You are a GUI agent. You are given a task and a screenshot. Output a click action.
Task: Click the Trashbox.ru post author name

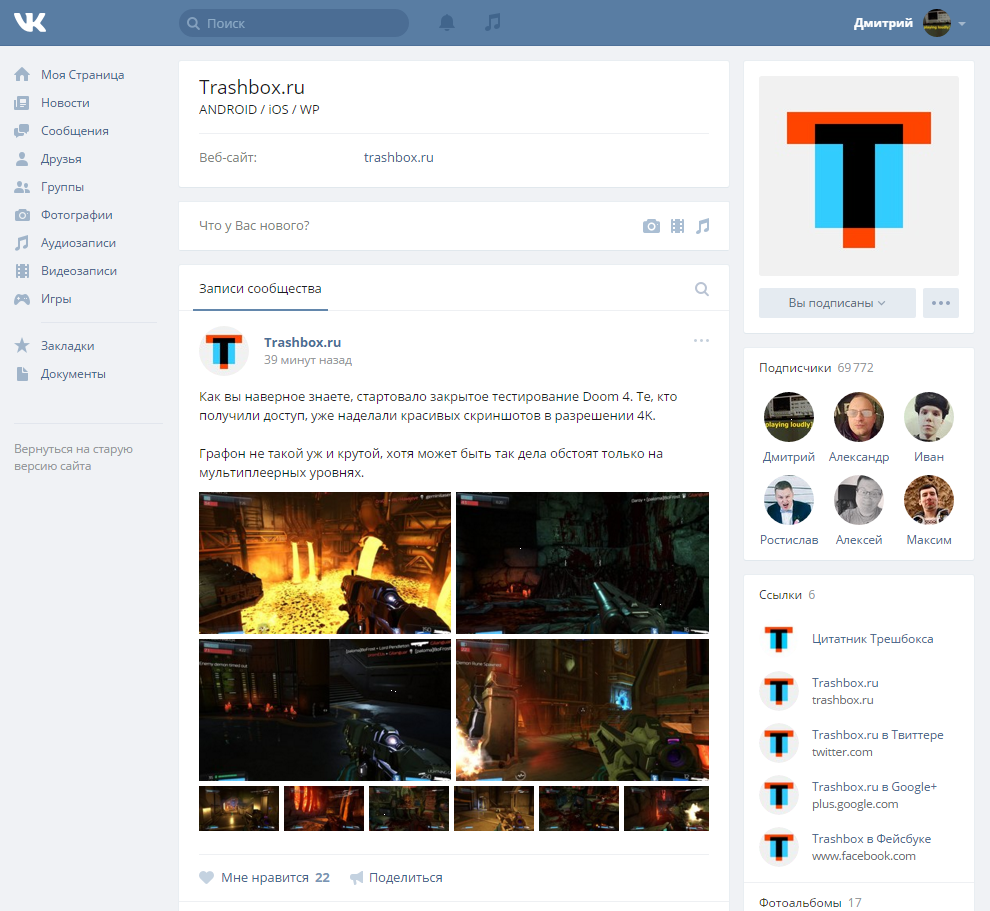point(302,342)
